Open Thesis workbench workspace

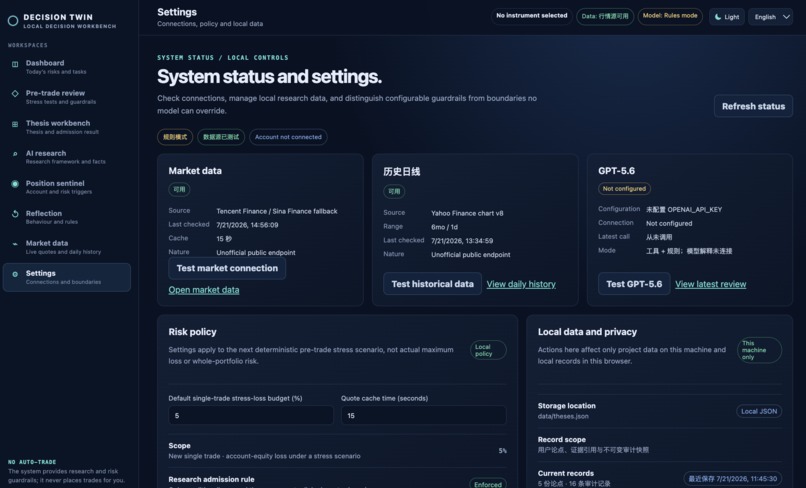click(x=67, y=127)
